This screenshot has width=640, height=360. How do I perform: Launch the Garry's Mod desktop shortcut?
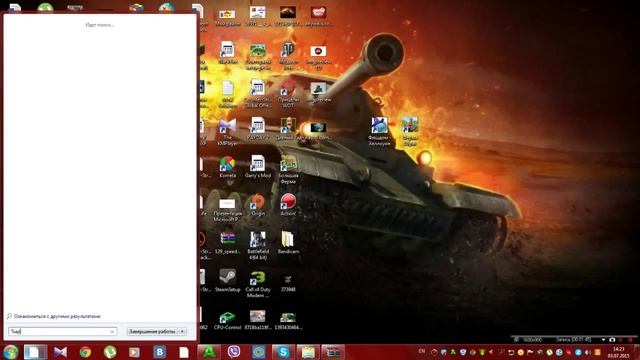point(258,167)
